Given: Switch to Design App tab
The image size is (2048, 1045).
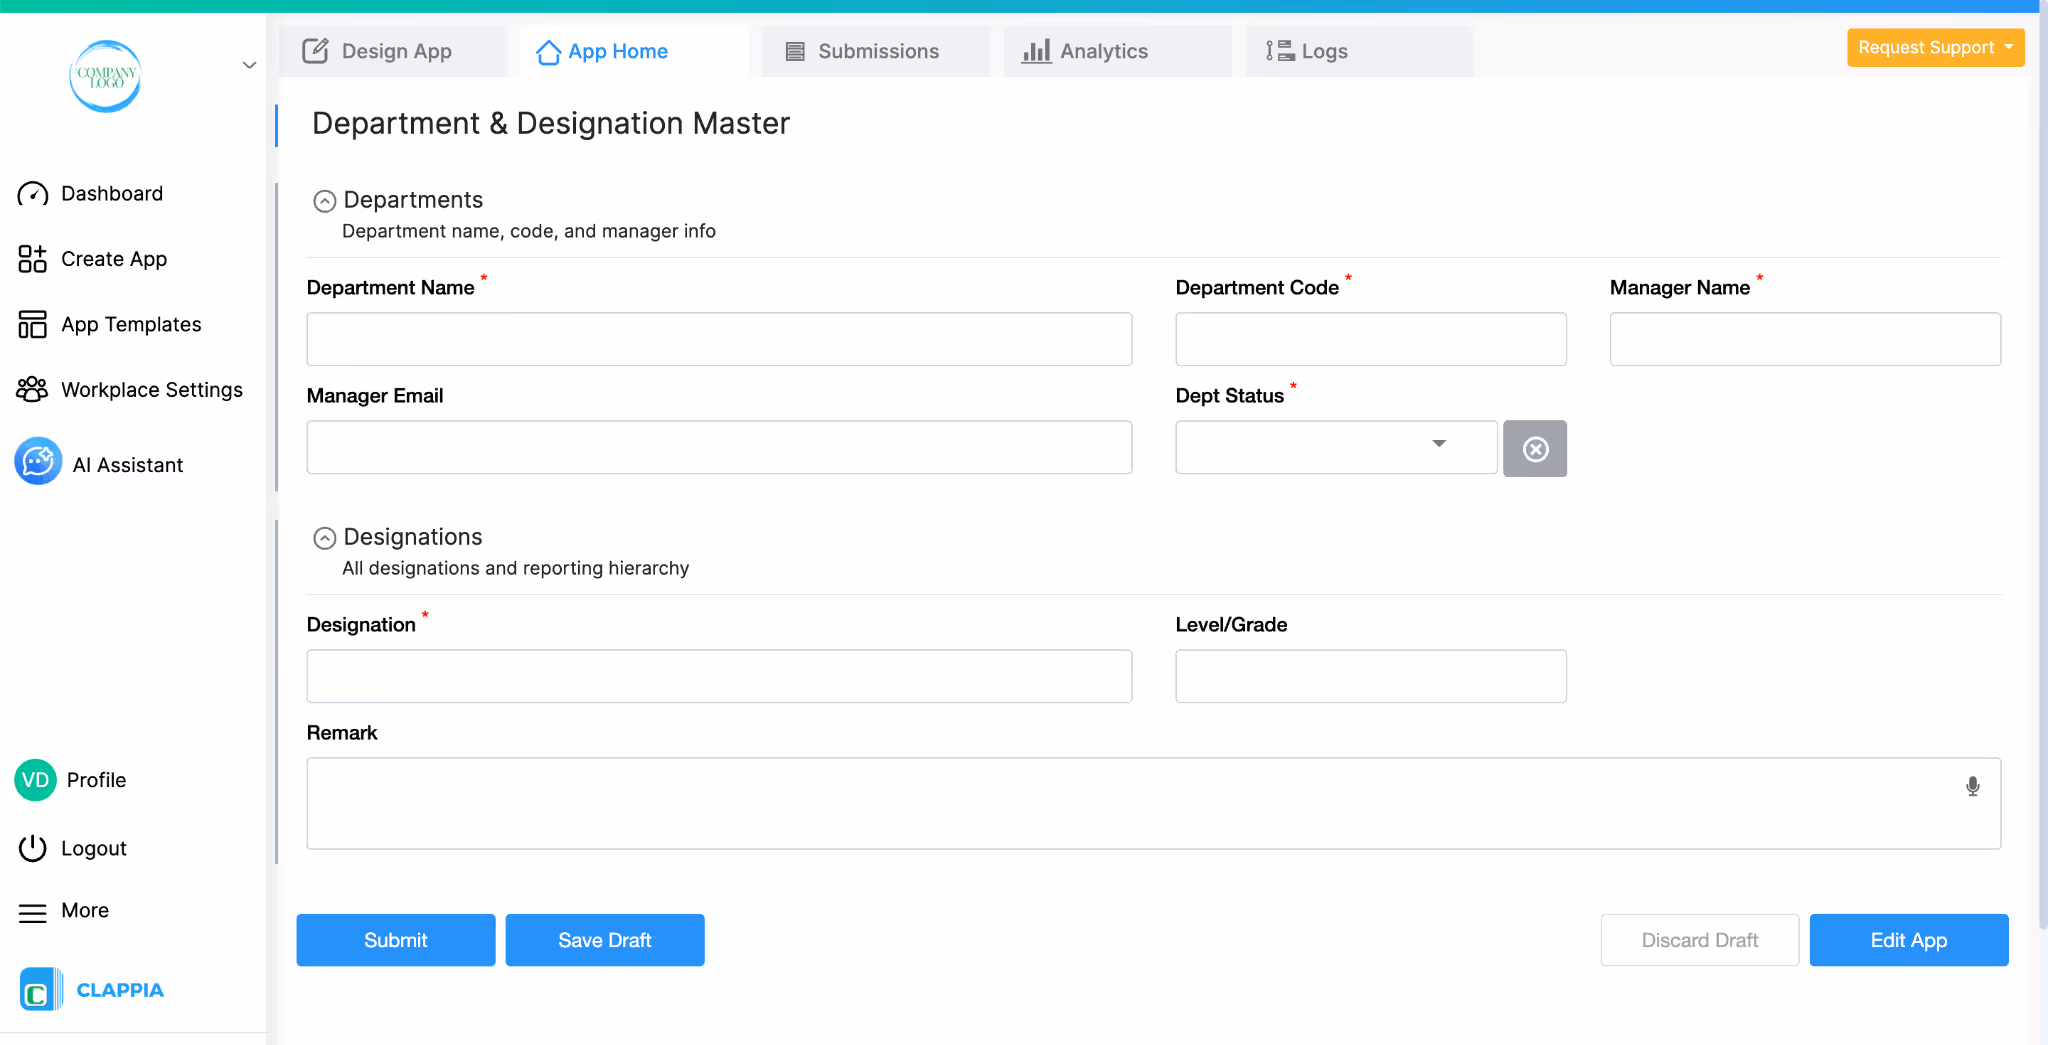Looking at the screenshot, I should coord(395,50).
